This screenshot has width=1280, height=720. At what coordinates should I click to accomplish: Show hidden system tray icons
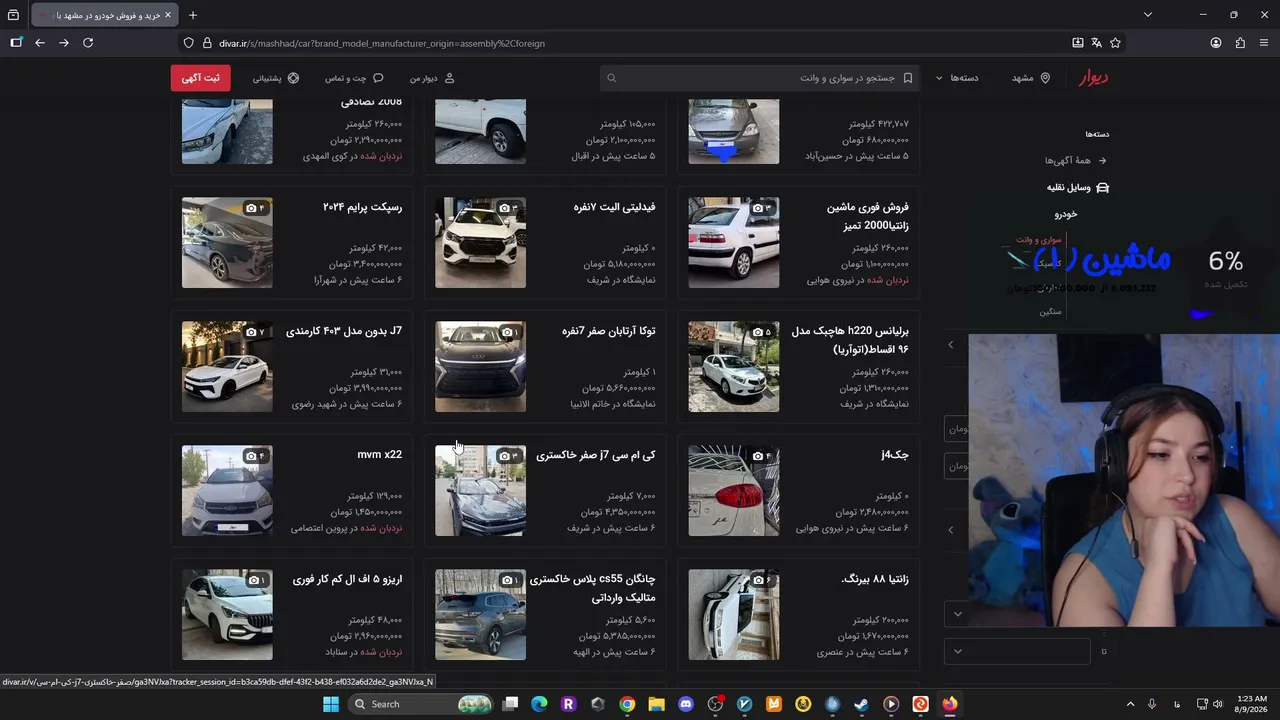point(1131,704)
